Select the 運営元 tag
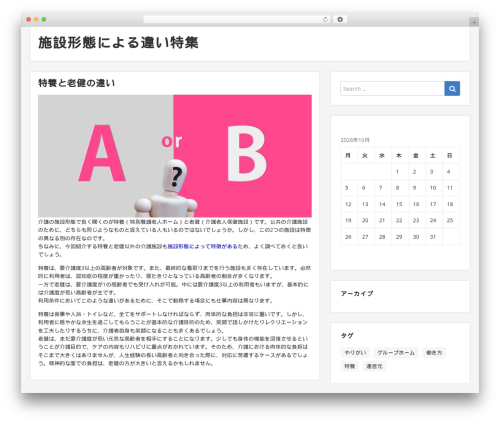Image resolution: width=500 pixels, height=423 pixels. (374, 366)
